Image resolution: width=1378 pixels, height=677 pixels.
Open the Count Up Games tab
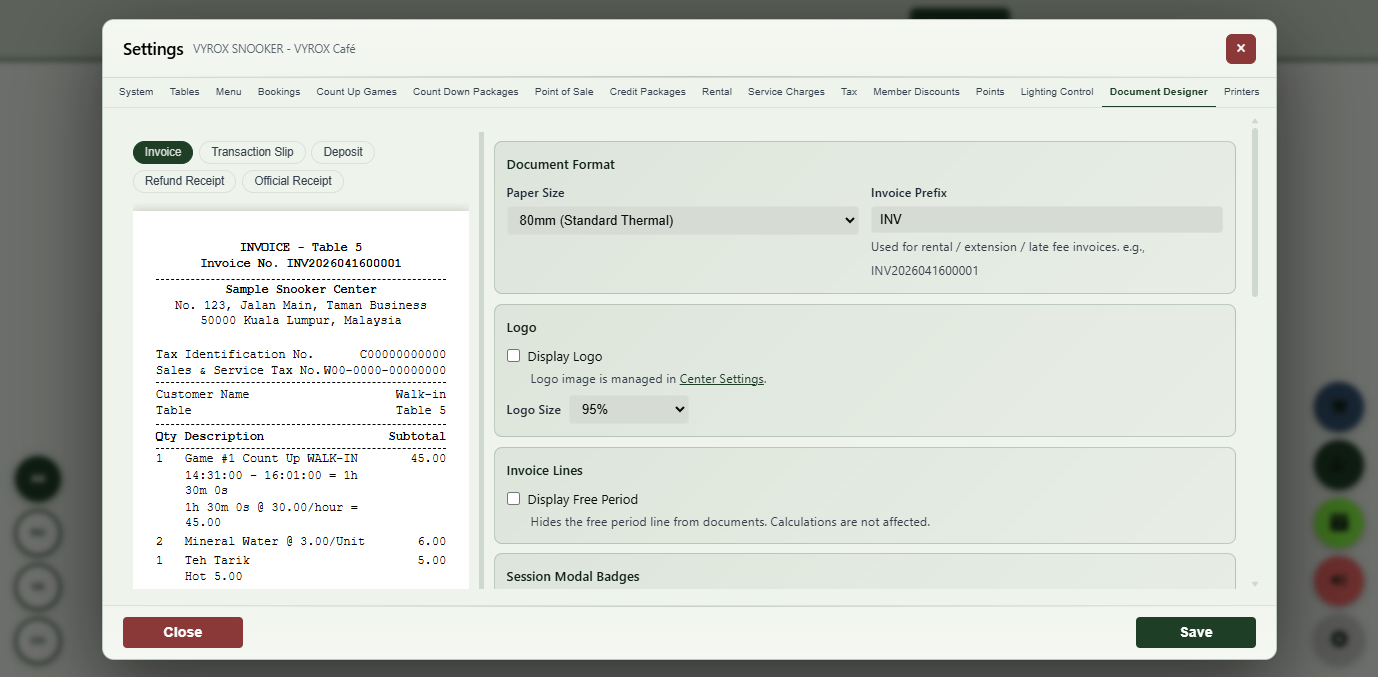coord(357,92)
